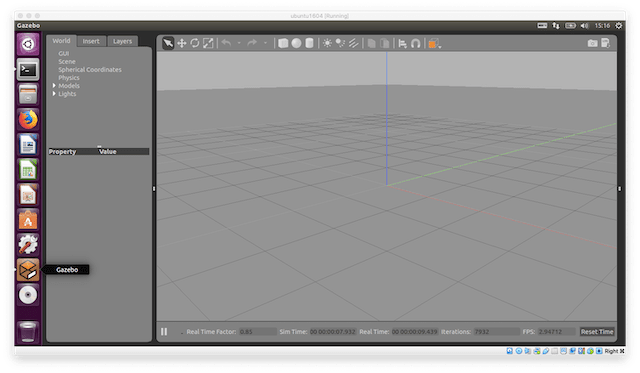Select the rotate mode tool

coord(195,43)
